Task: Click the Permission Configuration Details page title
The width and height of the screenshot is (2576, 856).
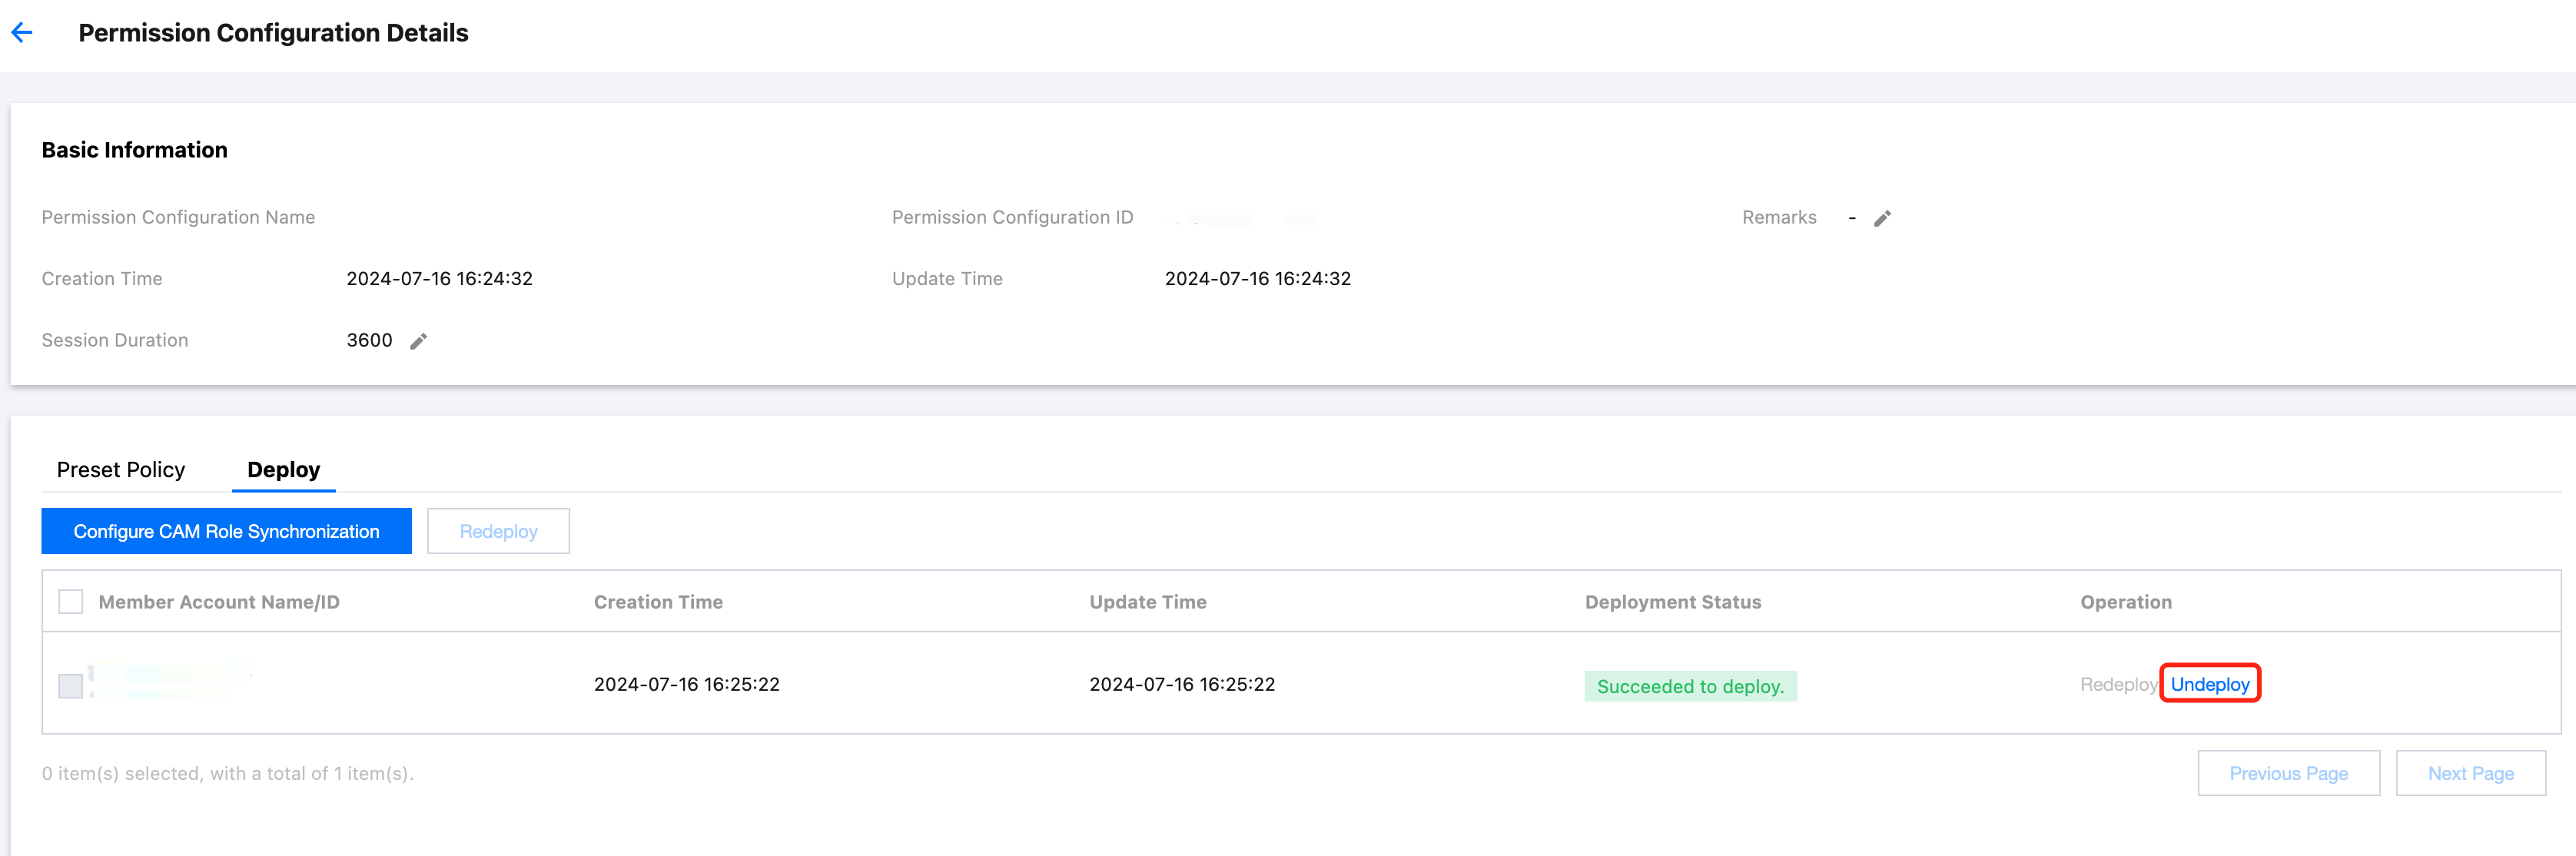Action: pos(273,33)
